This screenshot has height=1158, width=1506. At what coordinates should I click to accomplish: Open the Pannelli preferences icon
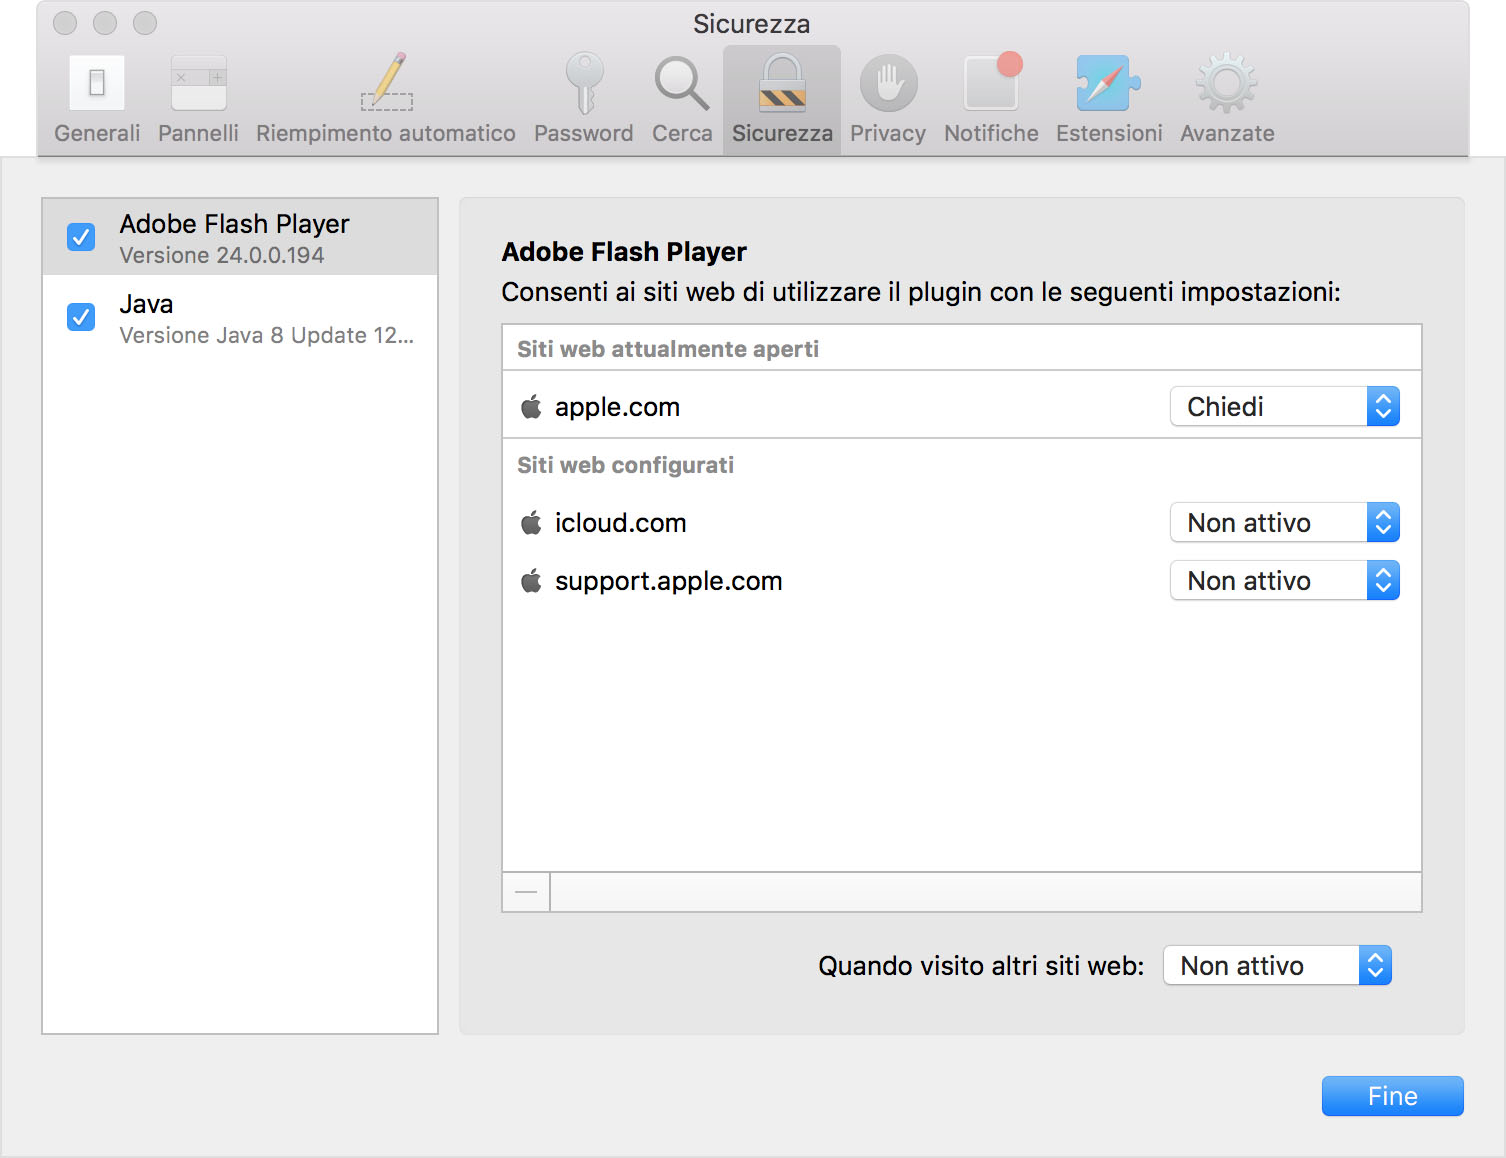(198, 82)
